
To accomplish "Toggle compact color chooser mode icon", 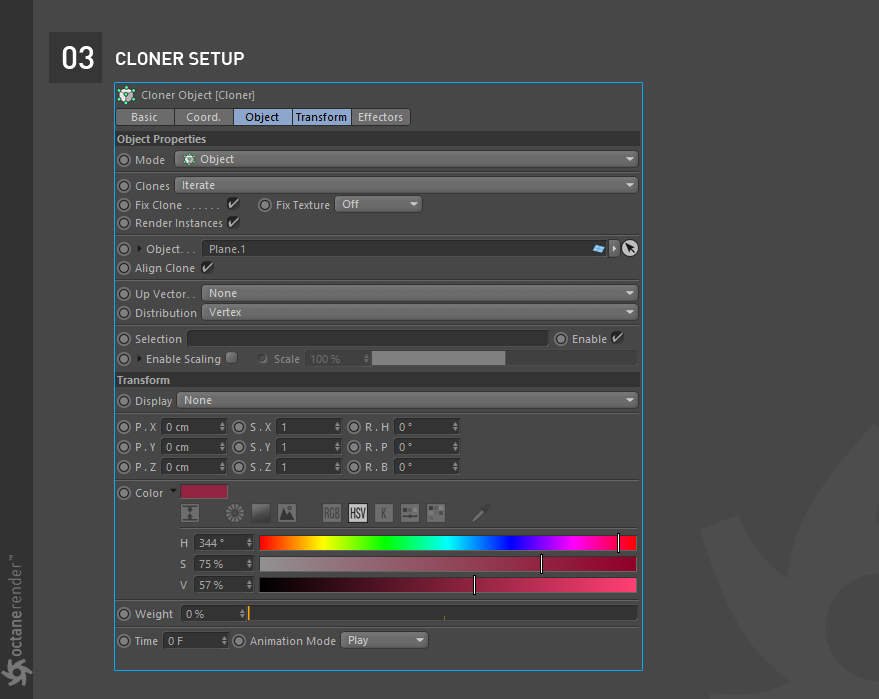I will click(x=190, y=513).
